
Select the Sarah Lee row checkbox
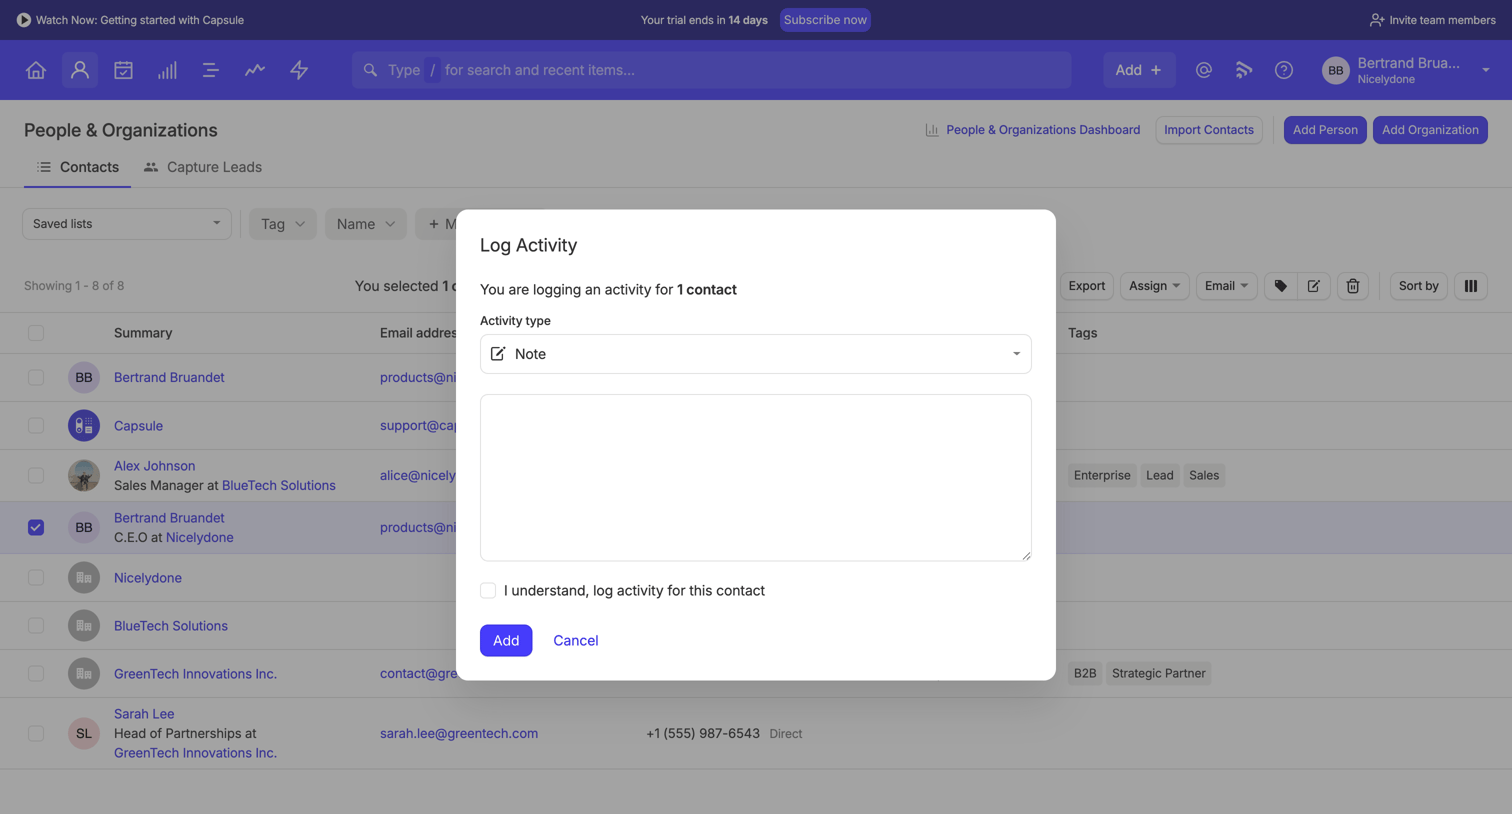pos(36,734)
